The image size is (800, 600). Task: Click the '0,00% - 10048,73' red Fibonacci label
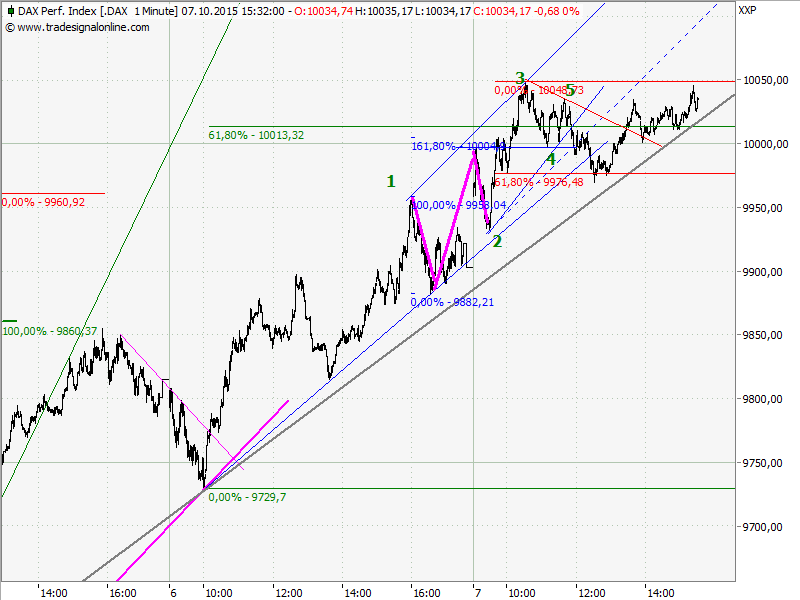tap(535, 89)
